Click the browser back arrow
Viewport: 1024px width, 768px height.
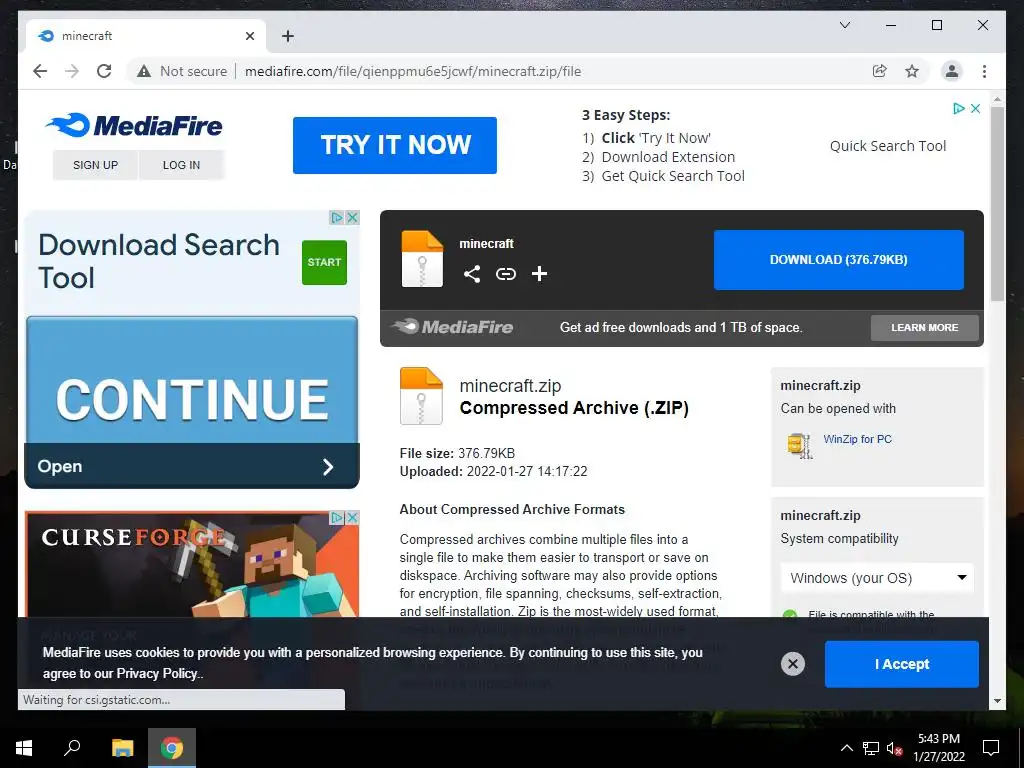coord(40,71)
